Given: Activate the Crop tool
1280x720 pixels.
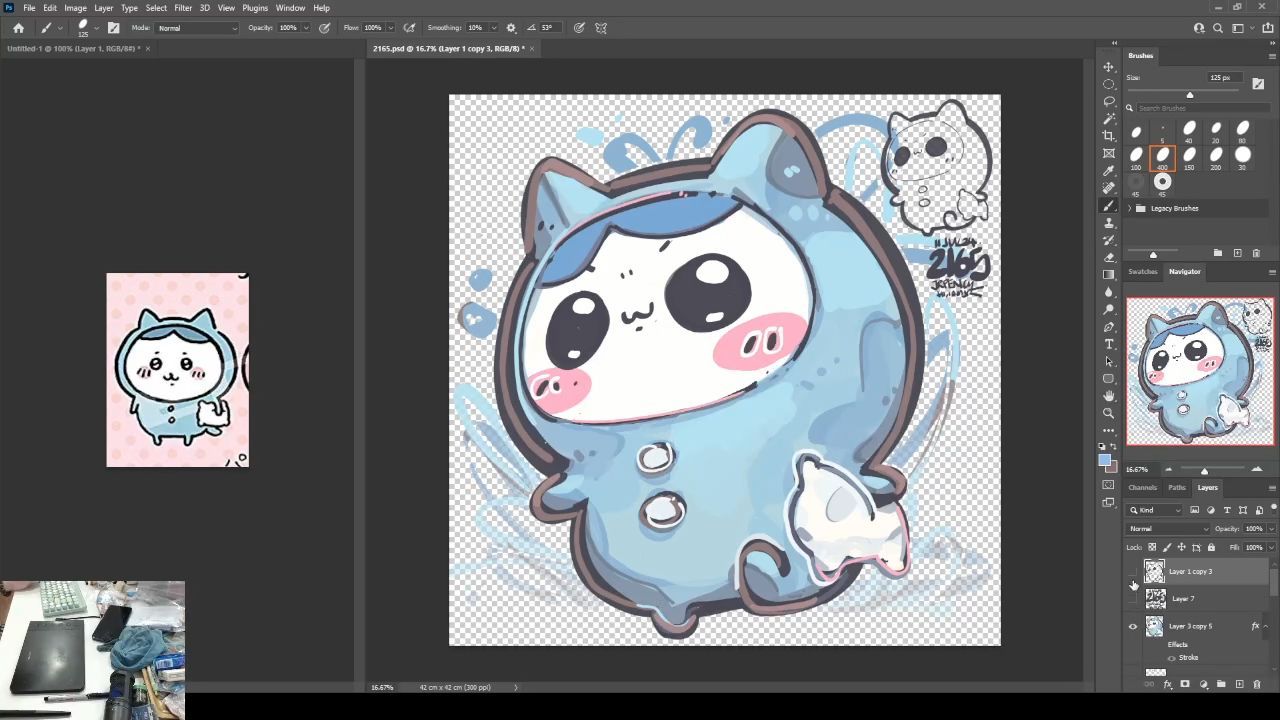Looking at the screenshot, I should (1108, 136).
